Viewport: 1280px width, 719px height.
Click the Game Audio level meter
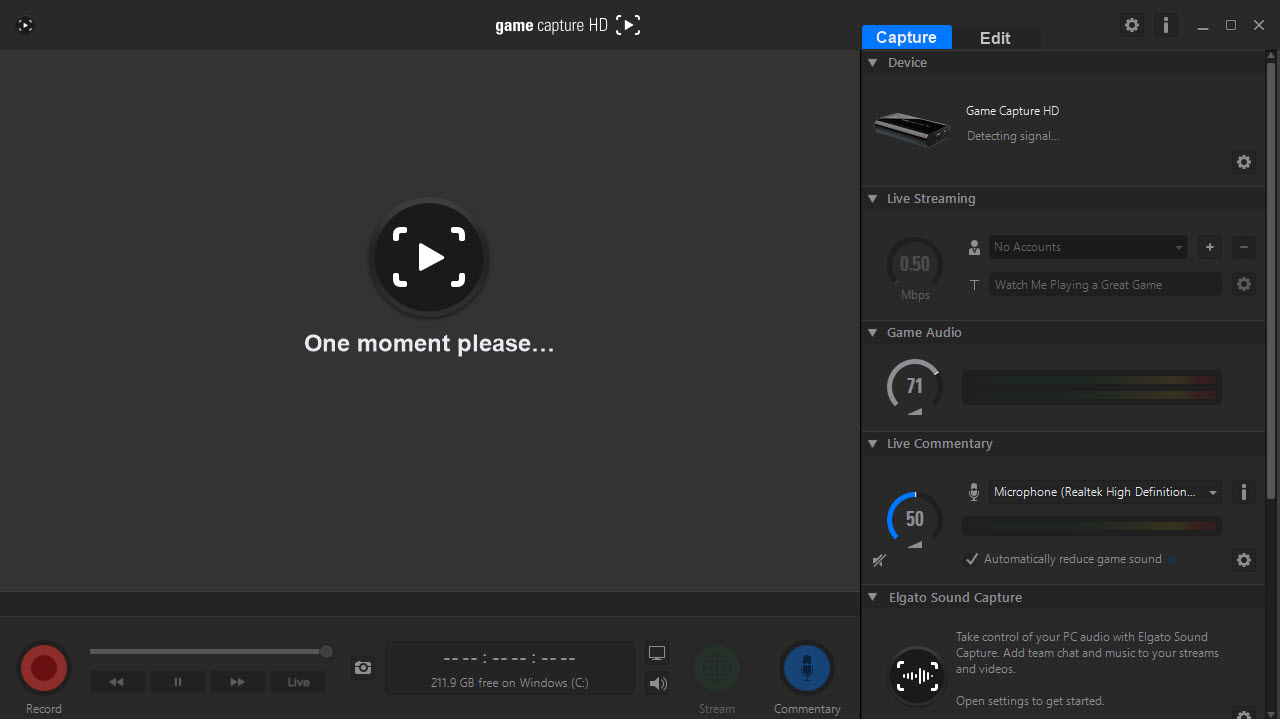(1091, 387)
